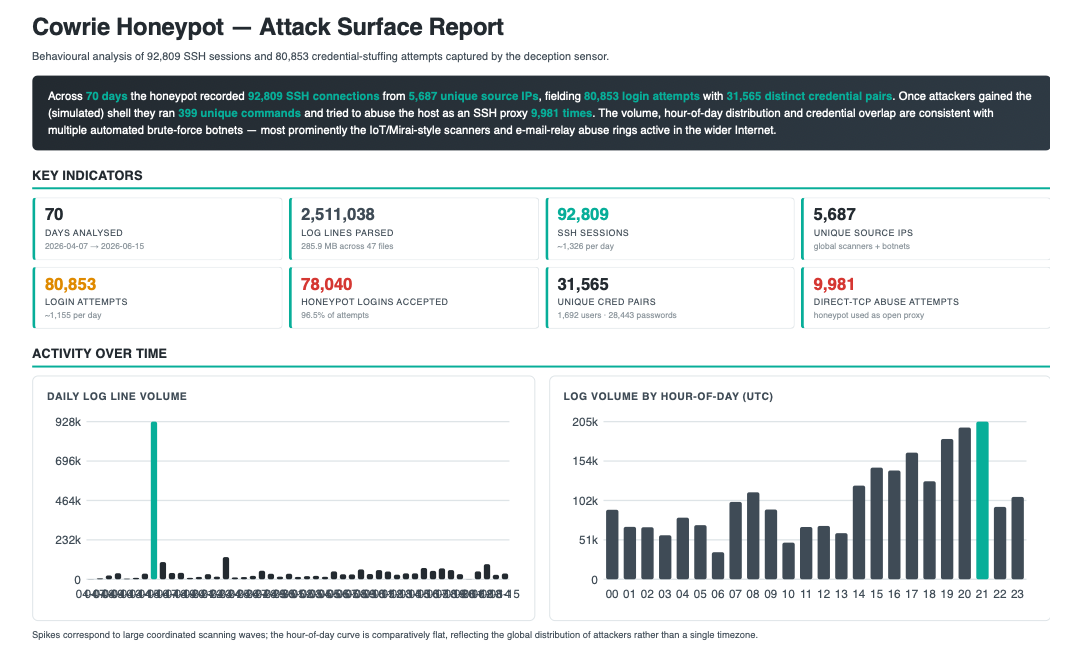Click the bar for hour 10

(788, 561)
